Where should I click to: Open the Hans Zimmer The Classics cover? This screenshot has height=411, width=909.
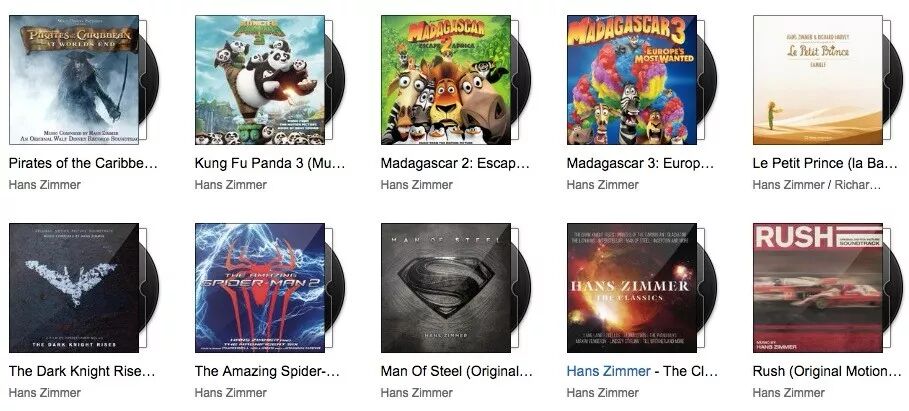point(632,288)
